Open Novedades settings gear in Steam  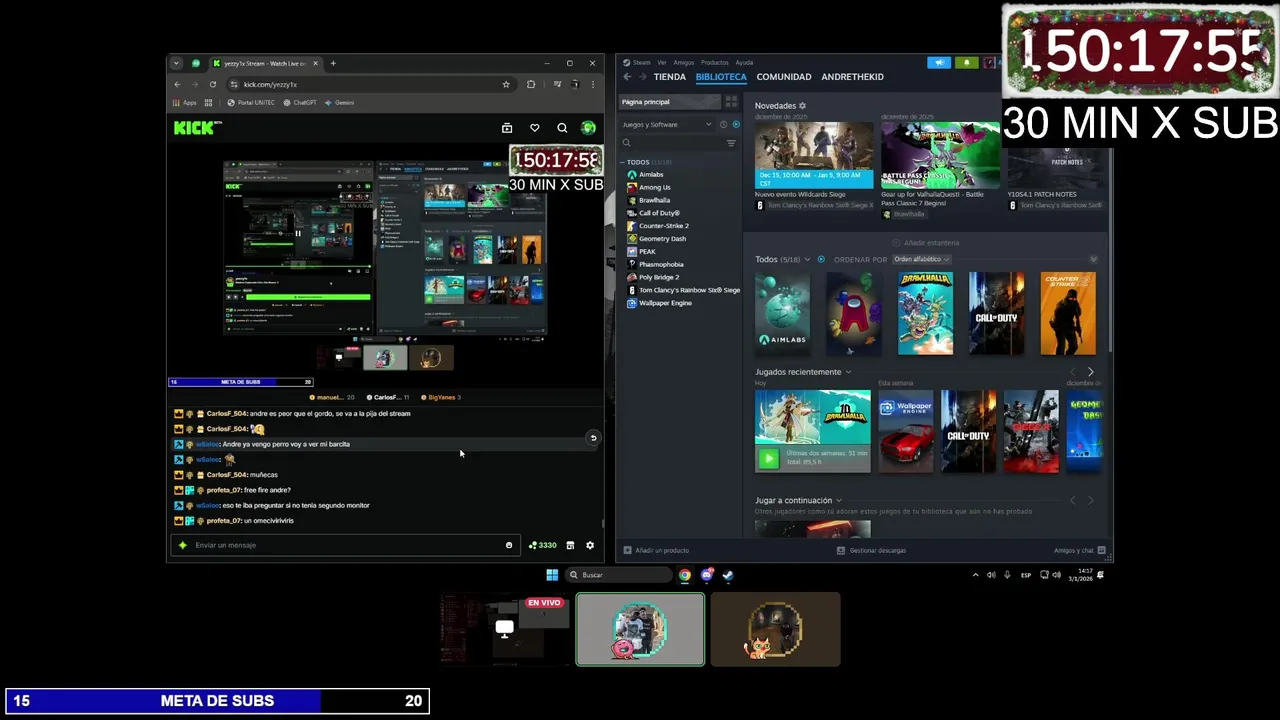pyautogui.click(x=802, y=105)
